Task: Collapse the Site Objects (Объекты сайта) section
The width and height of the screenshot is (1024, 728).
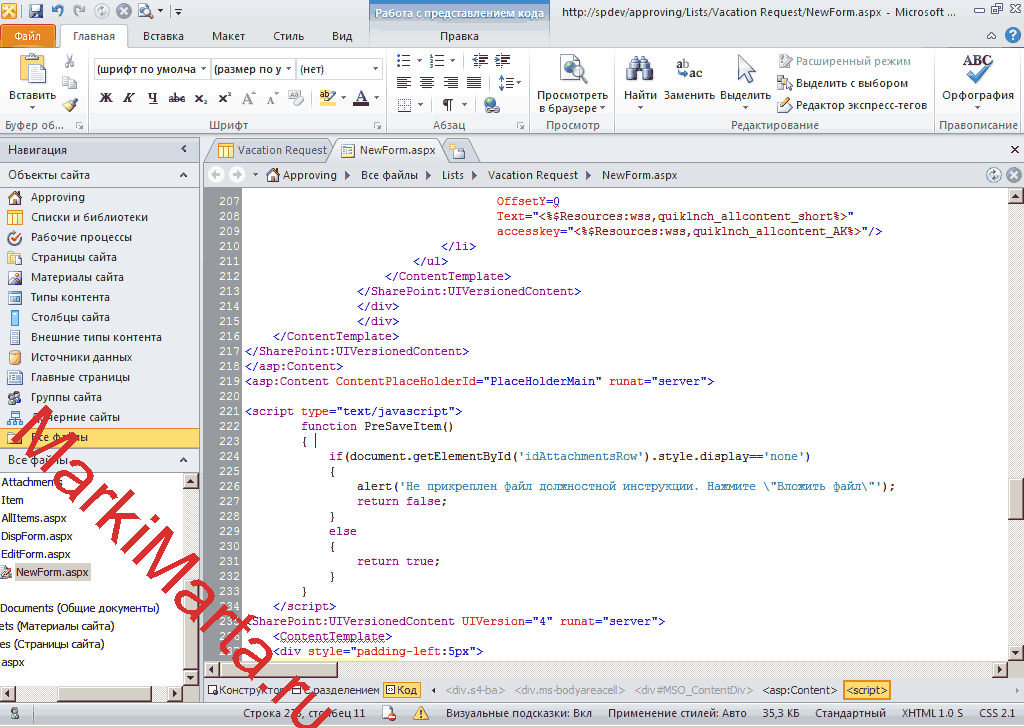Action: tap(183, 175)
